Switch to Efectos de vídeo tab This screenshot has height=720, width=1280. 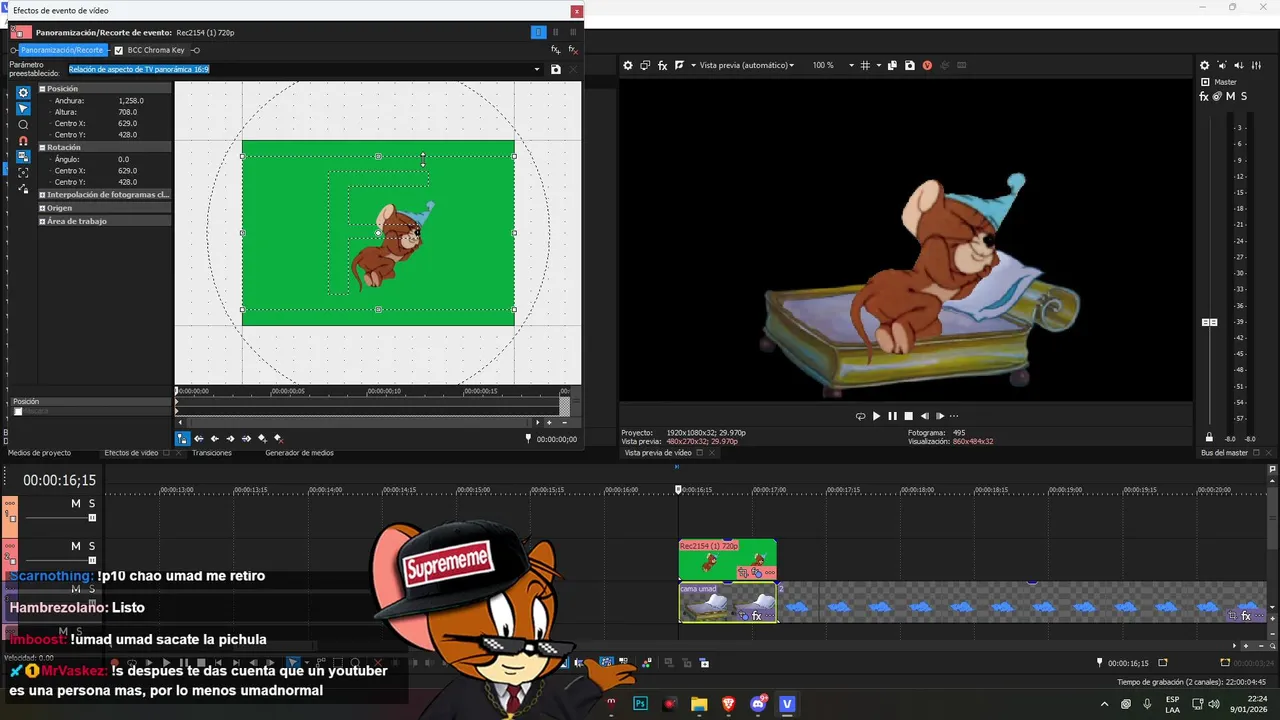131,453
